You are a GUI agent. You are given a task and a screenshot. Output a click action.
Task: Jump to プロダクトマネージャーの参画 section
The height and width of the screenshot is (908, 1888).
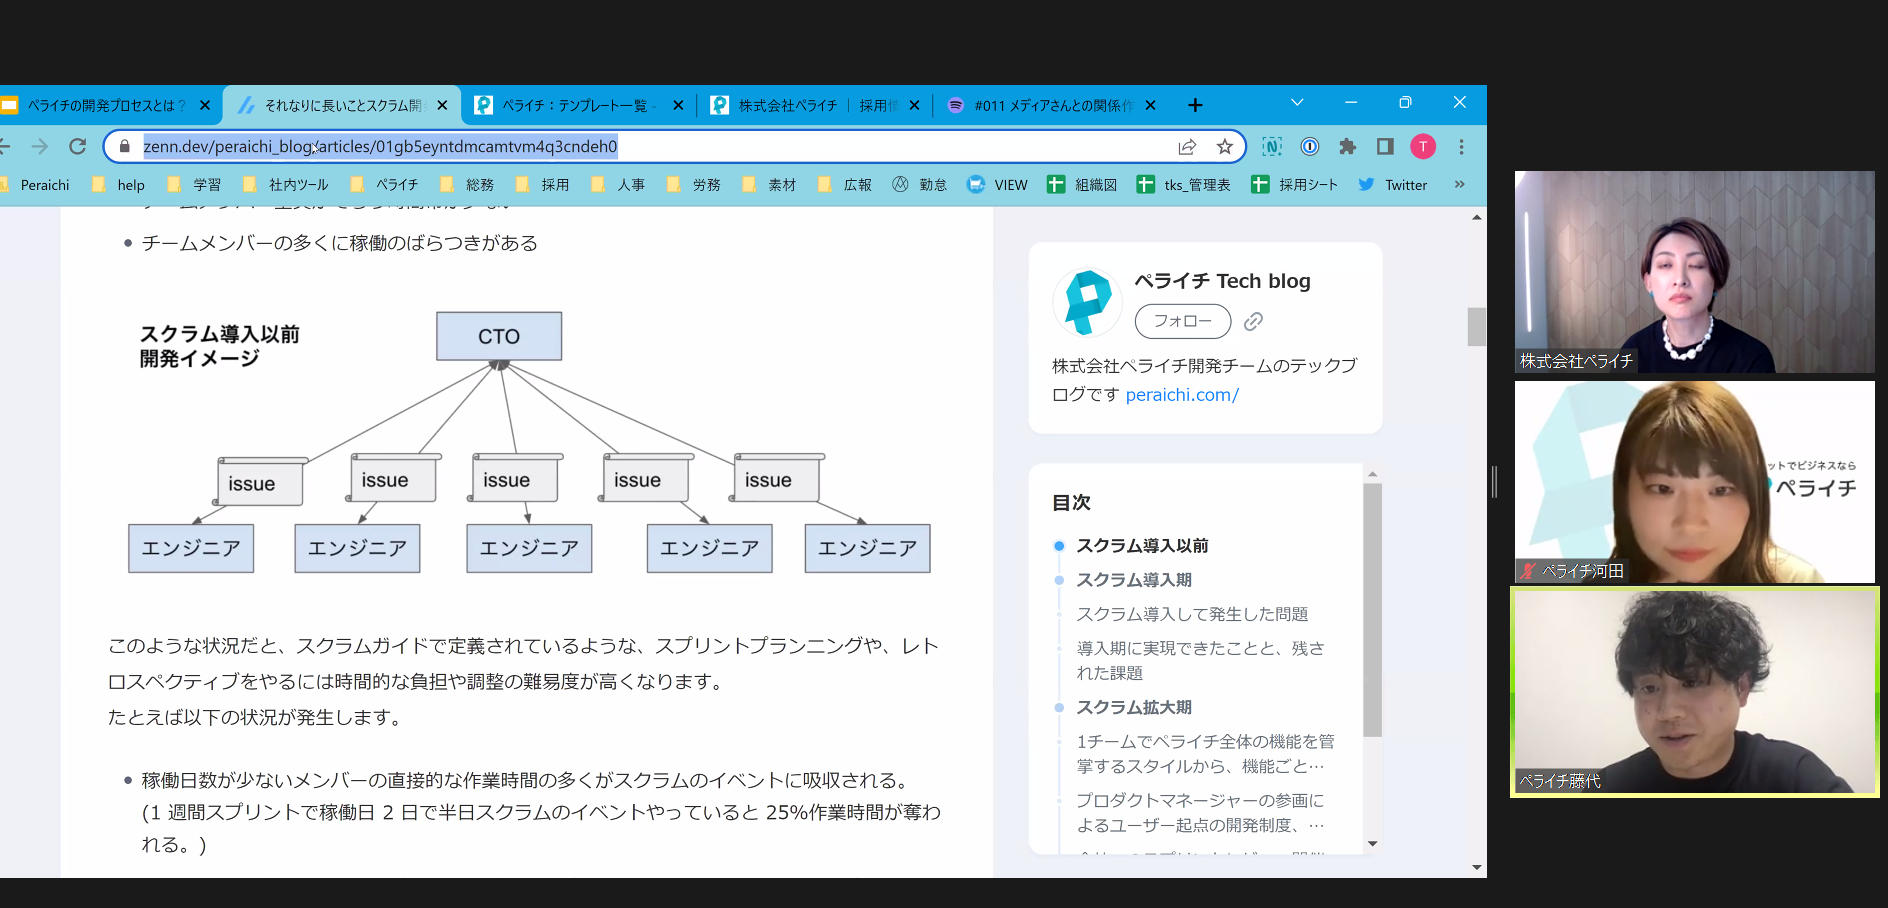pyautogui.click(x=1200, y=813)
